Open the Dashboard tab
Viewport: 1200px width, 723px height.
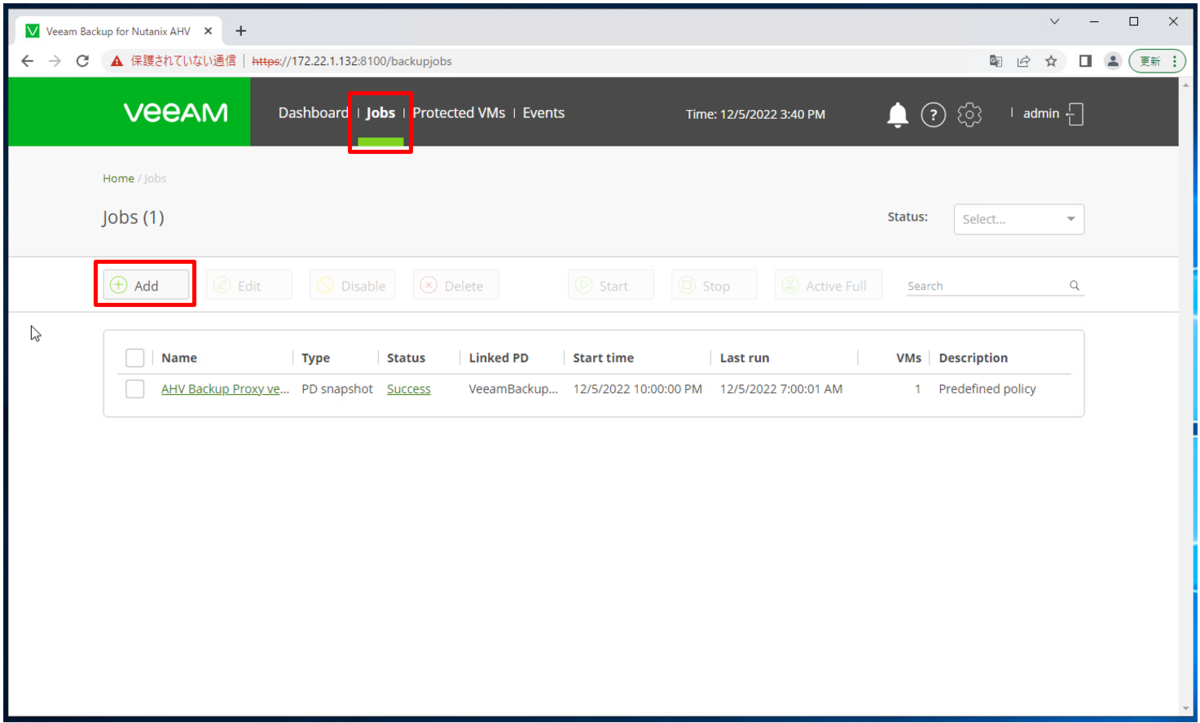(313, 113)
